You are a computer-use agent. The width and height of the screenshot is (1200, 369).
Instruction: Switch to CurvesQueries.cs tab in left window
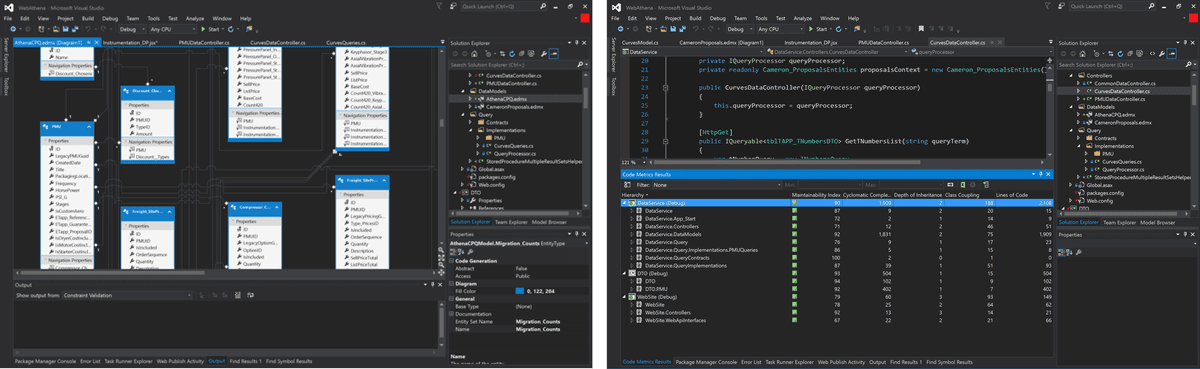(x=345, y=43)
